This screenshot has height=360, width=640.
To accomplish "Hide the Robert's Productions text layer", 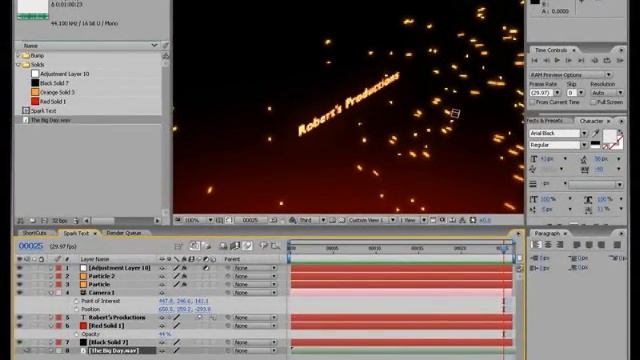I will tap(19, 318).
